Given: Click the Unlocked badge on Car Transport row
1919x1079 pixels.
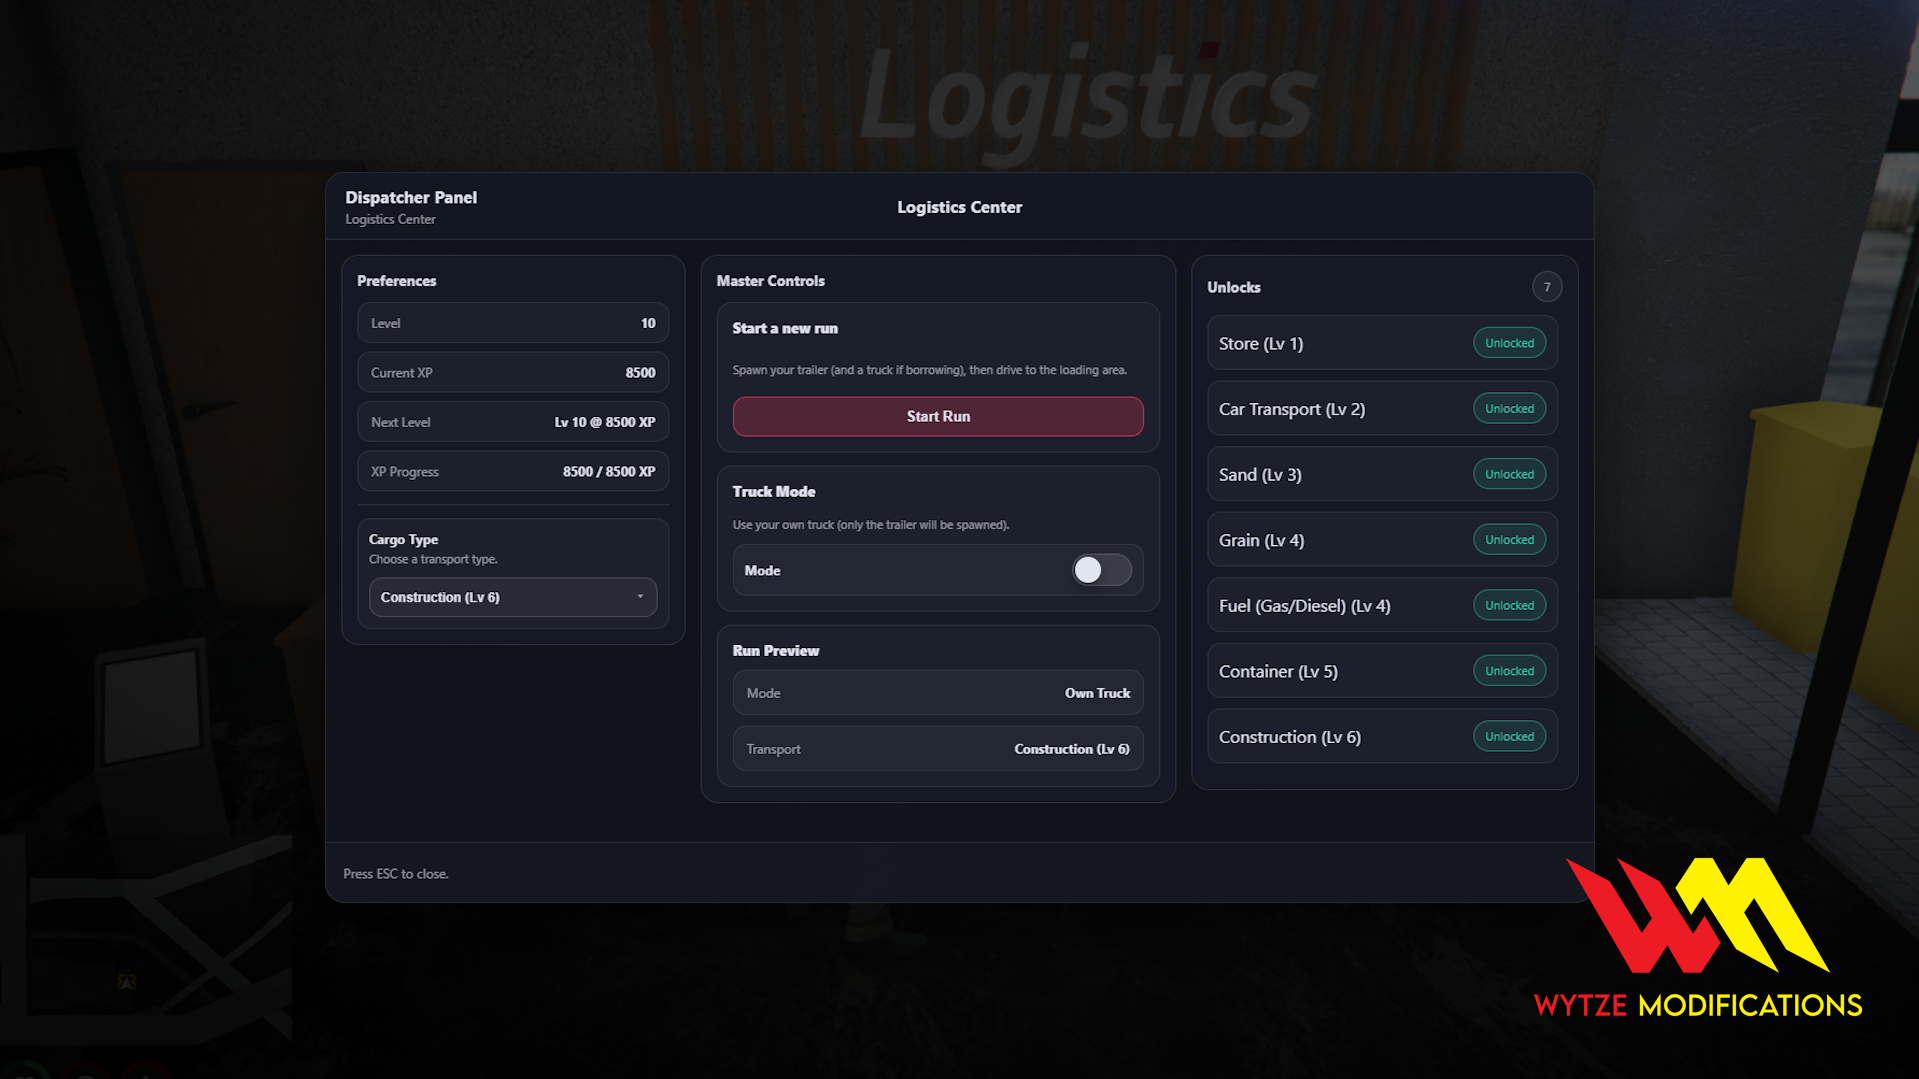Looking at the screenshot, I should point(1509,408).
